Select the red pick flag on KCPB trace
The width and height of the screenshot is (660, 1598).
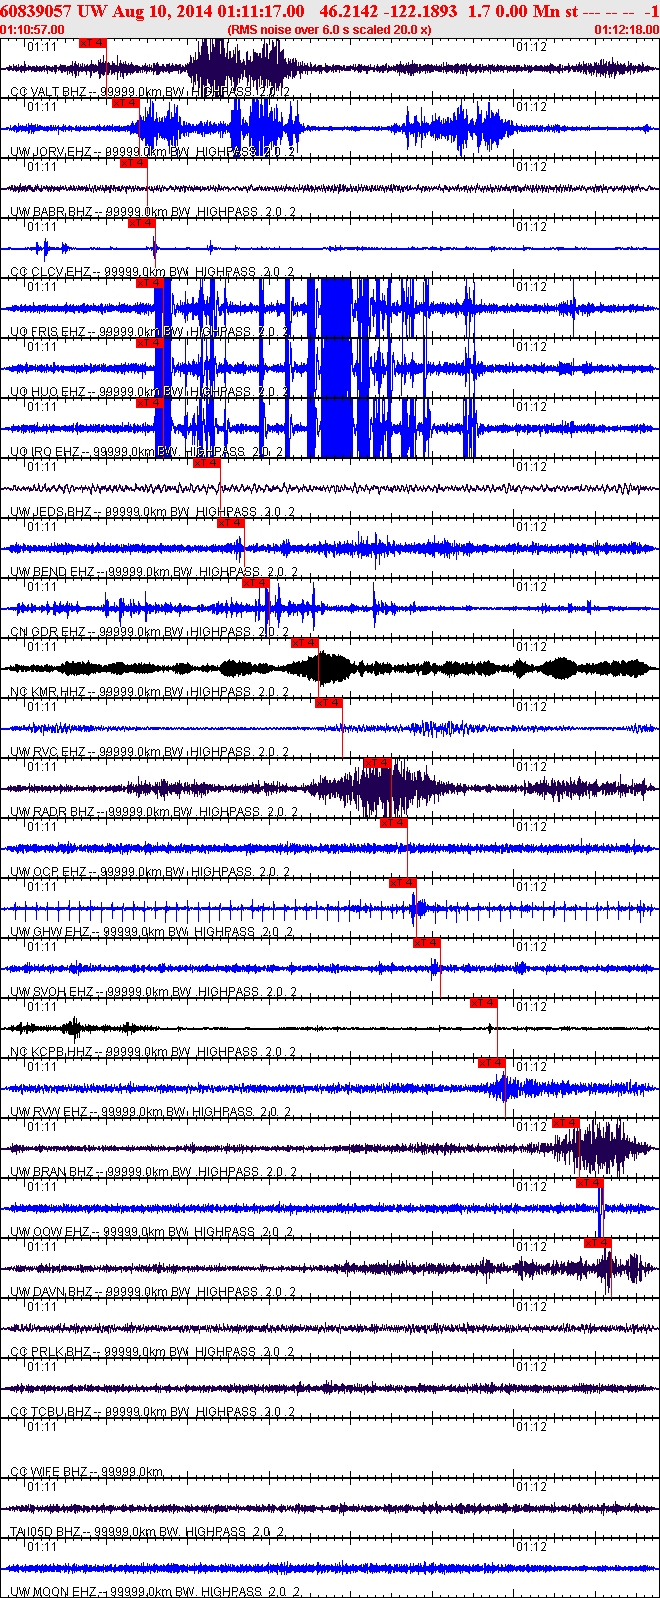click(x=484, y=1003)
